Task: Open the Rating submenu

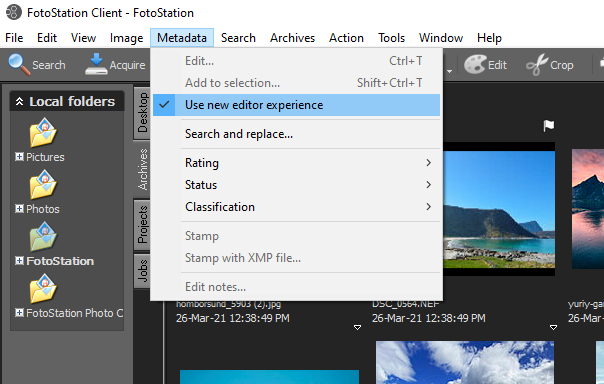Action: pyautogui.click(x=296, y=163)
